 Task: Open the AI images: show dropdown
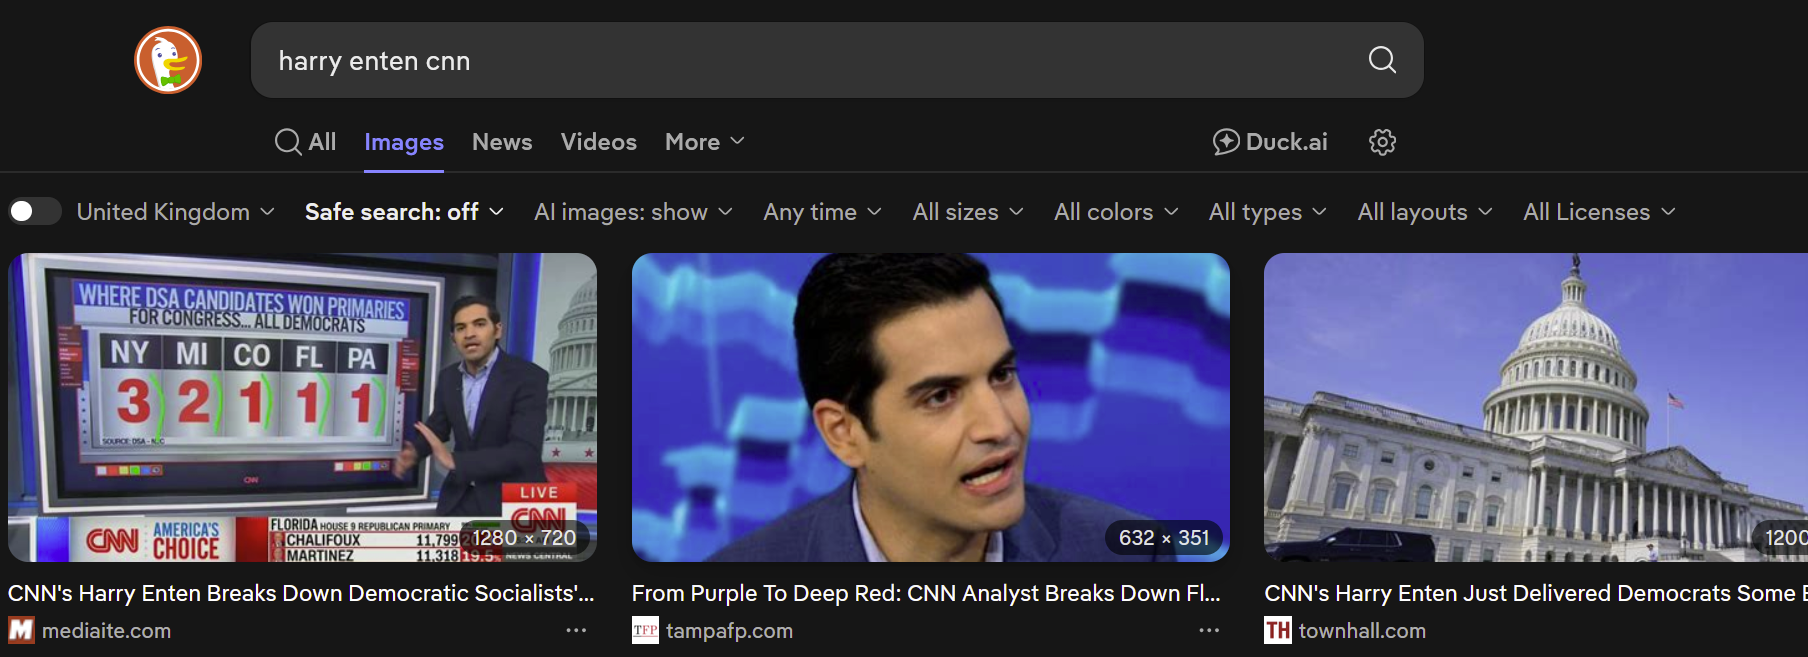[x=633, y=212]
